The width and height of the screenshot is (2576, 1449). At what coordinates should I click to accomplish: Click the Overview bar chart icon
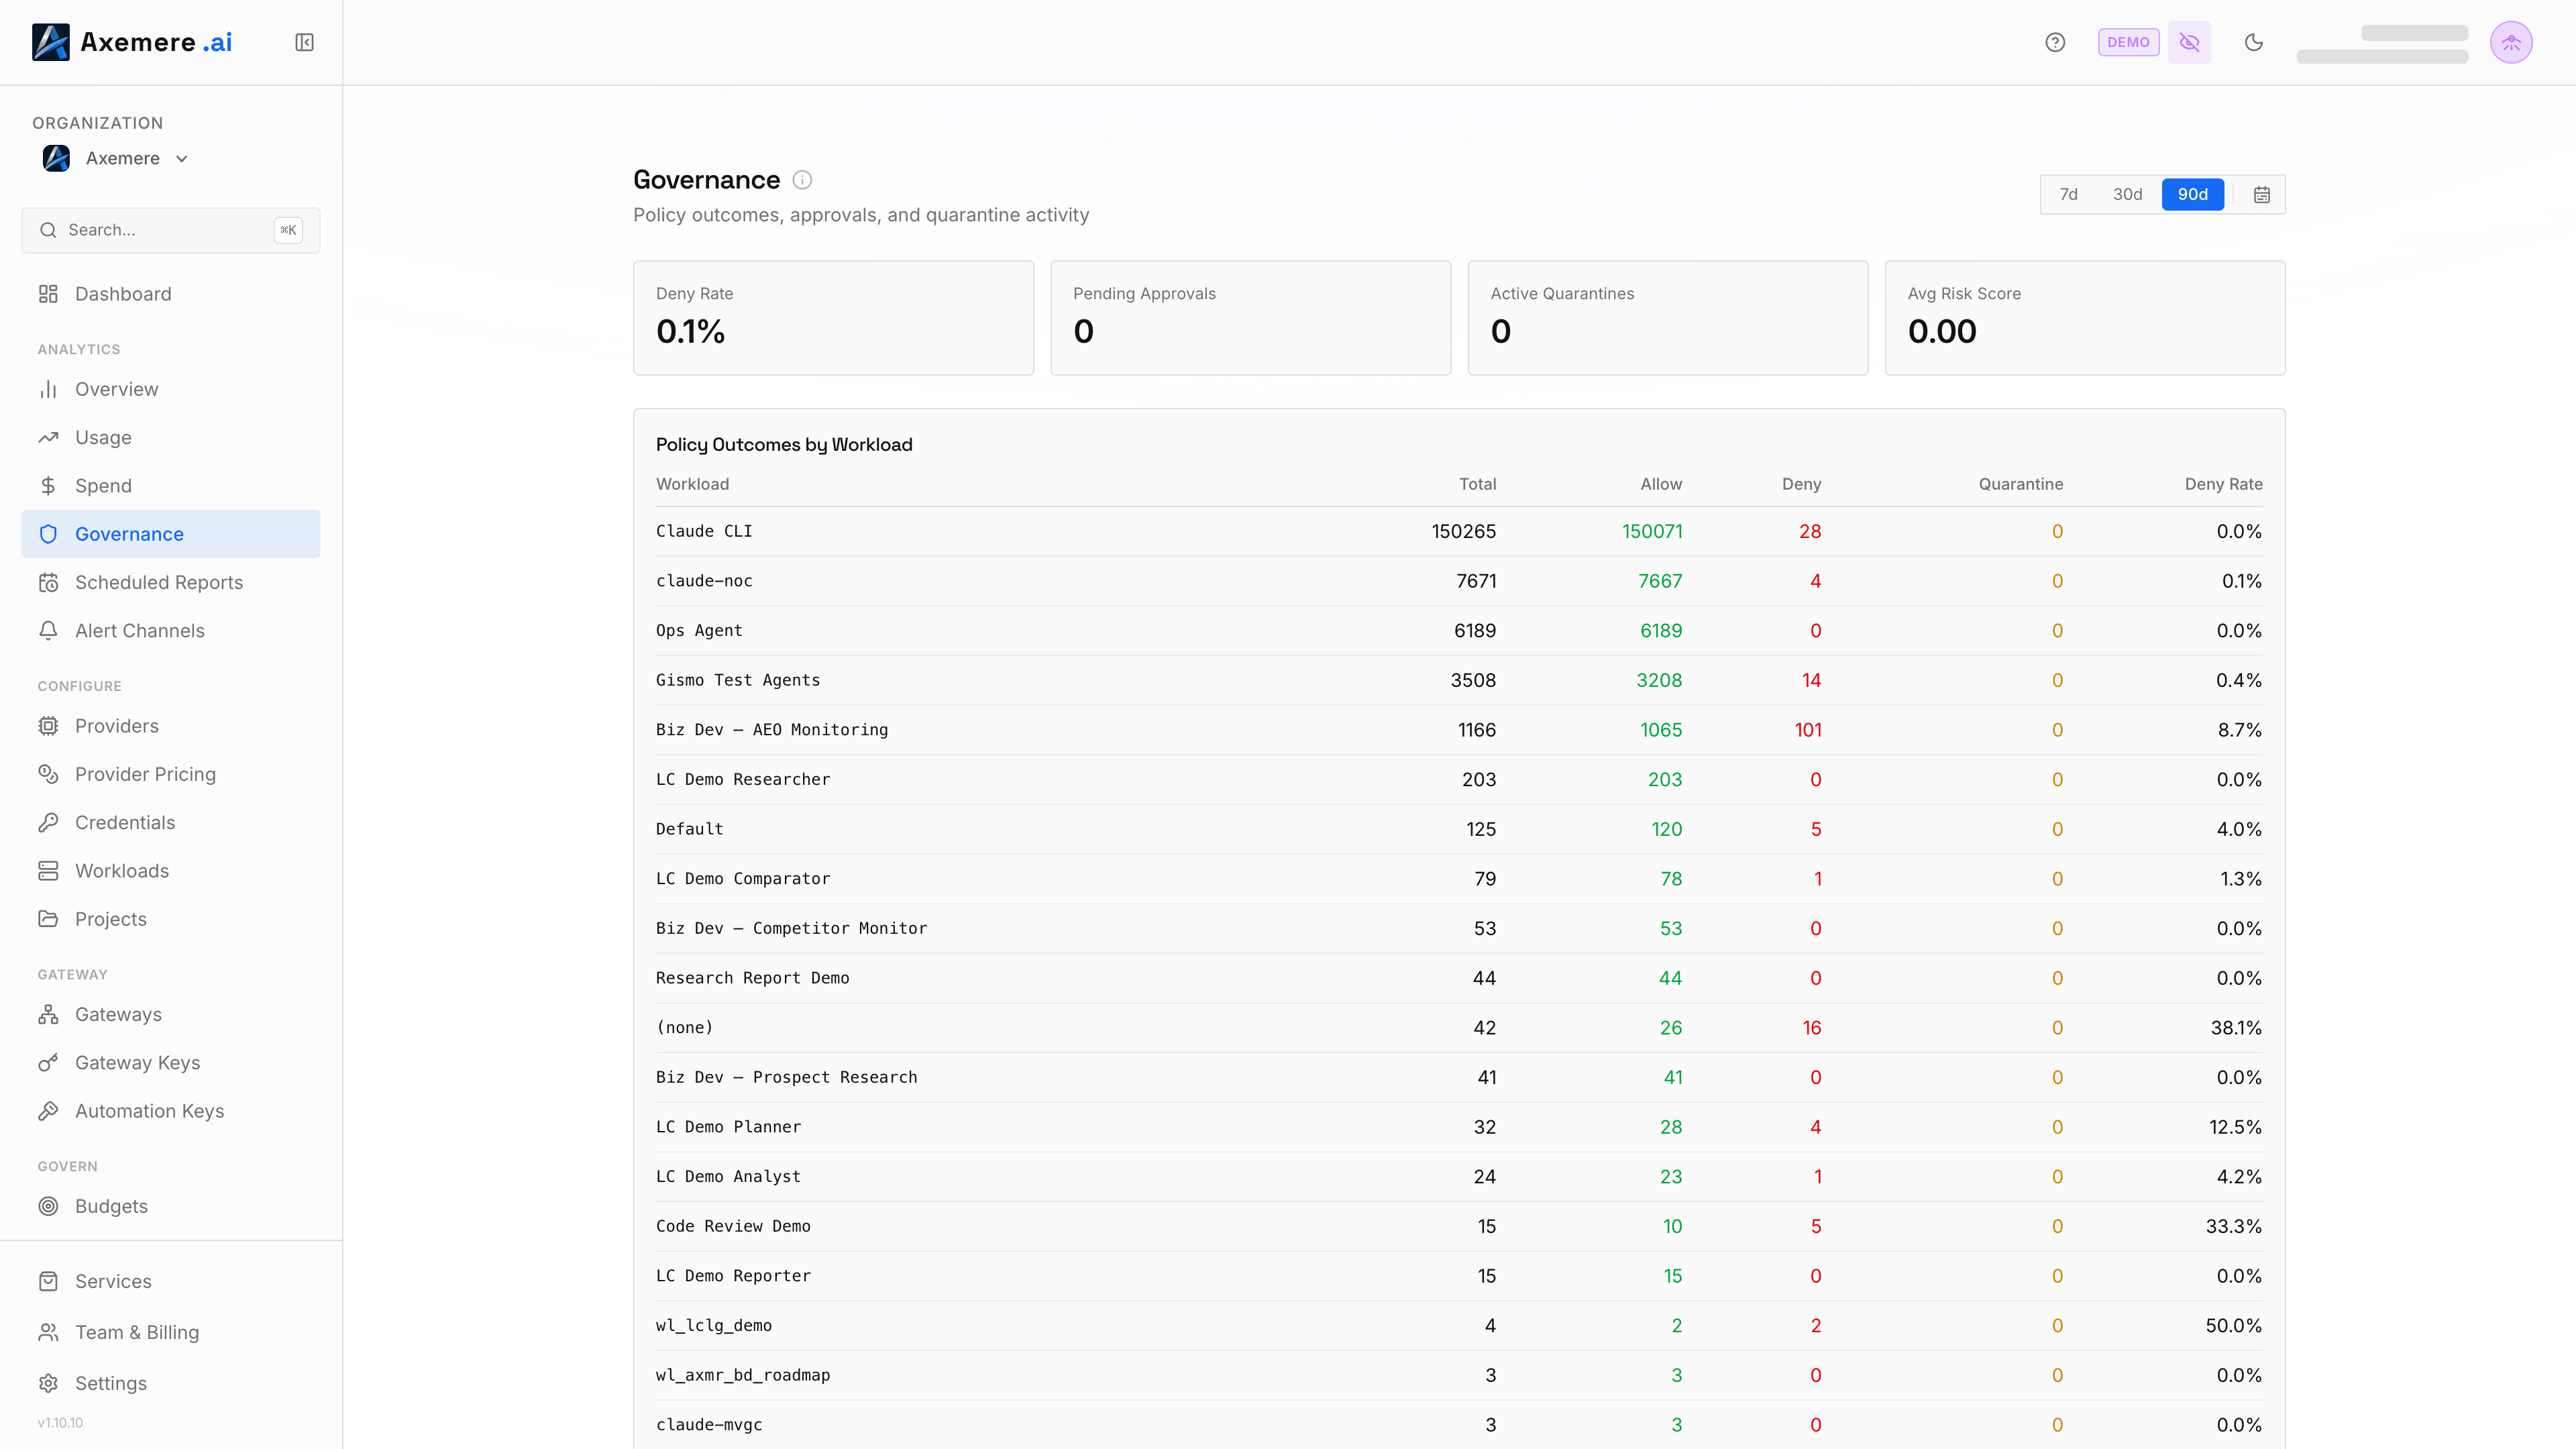[48, 389]
